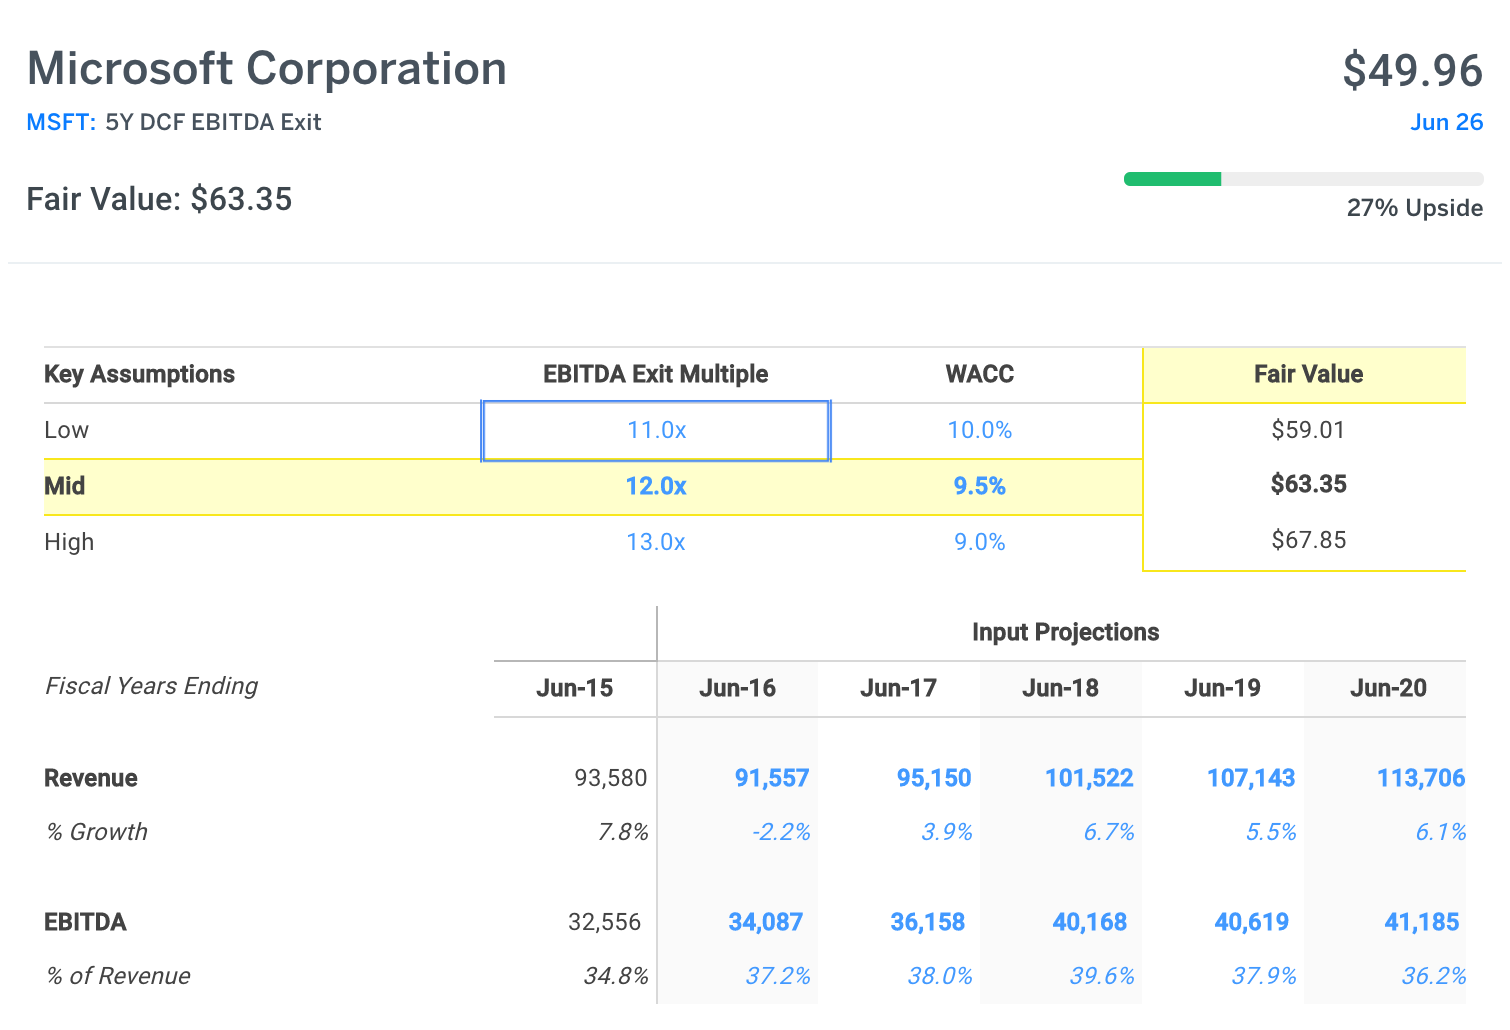
Task: Edit Jun-16 EBITDA projection 34,087
Action: tap(766, 923)
